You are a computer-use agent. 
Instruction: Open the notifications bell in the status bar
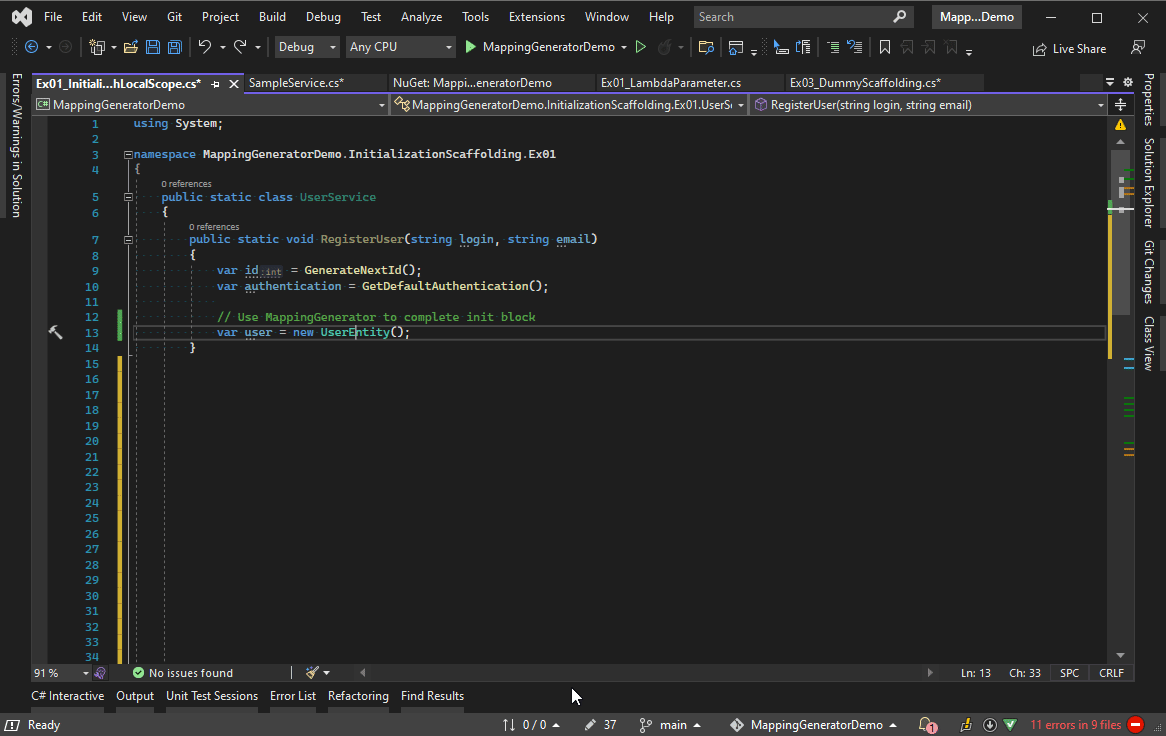click(925, 724)
